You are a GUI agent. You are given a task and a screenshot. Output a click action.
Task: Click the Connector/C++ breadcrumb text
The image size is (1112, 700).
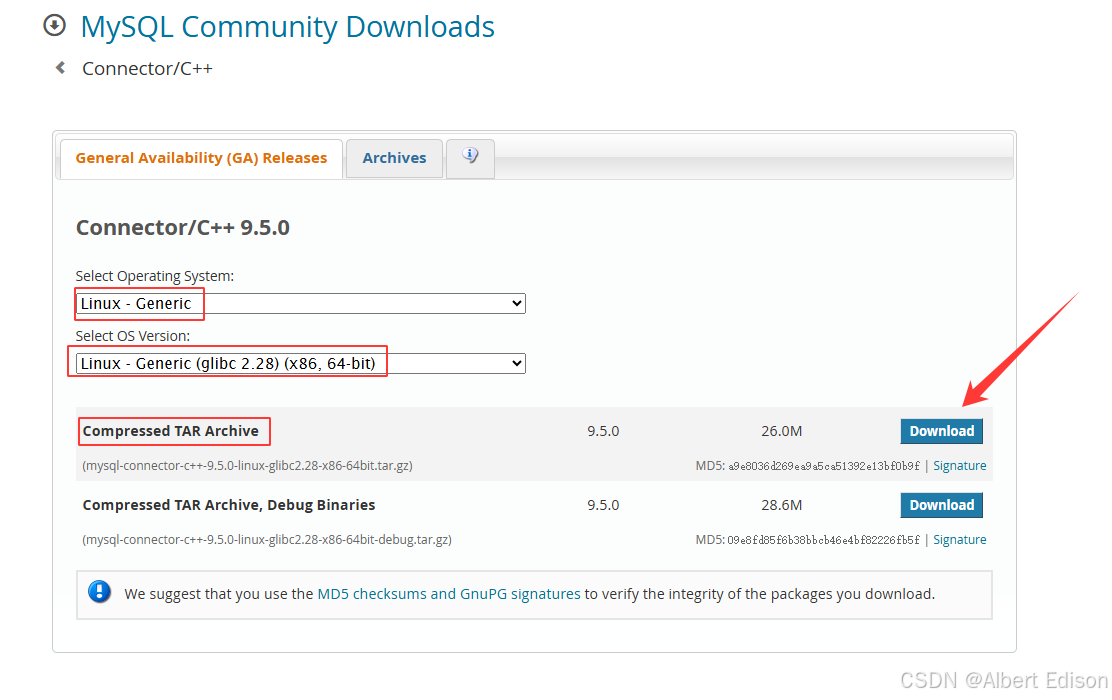tap(148, 68)
